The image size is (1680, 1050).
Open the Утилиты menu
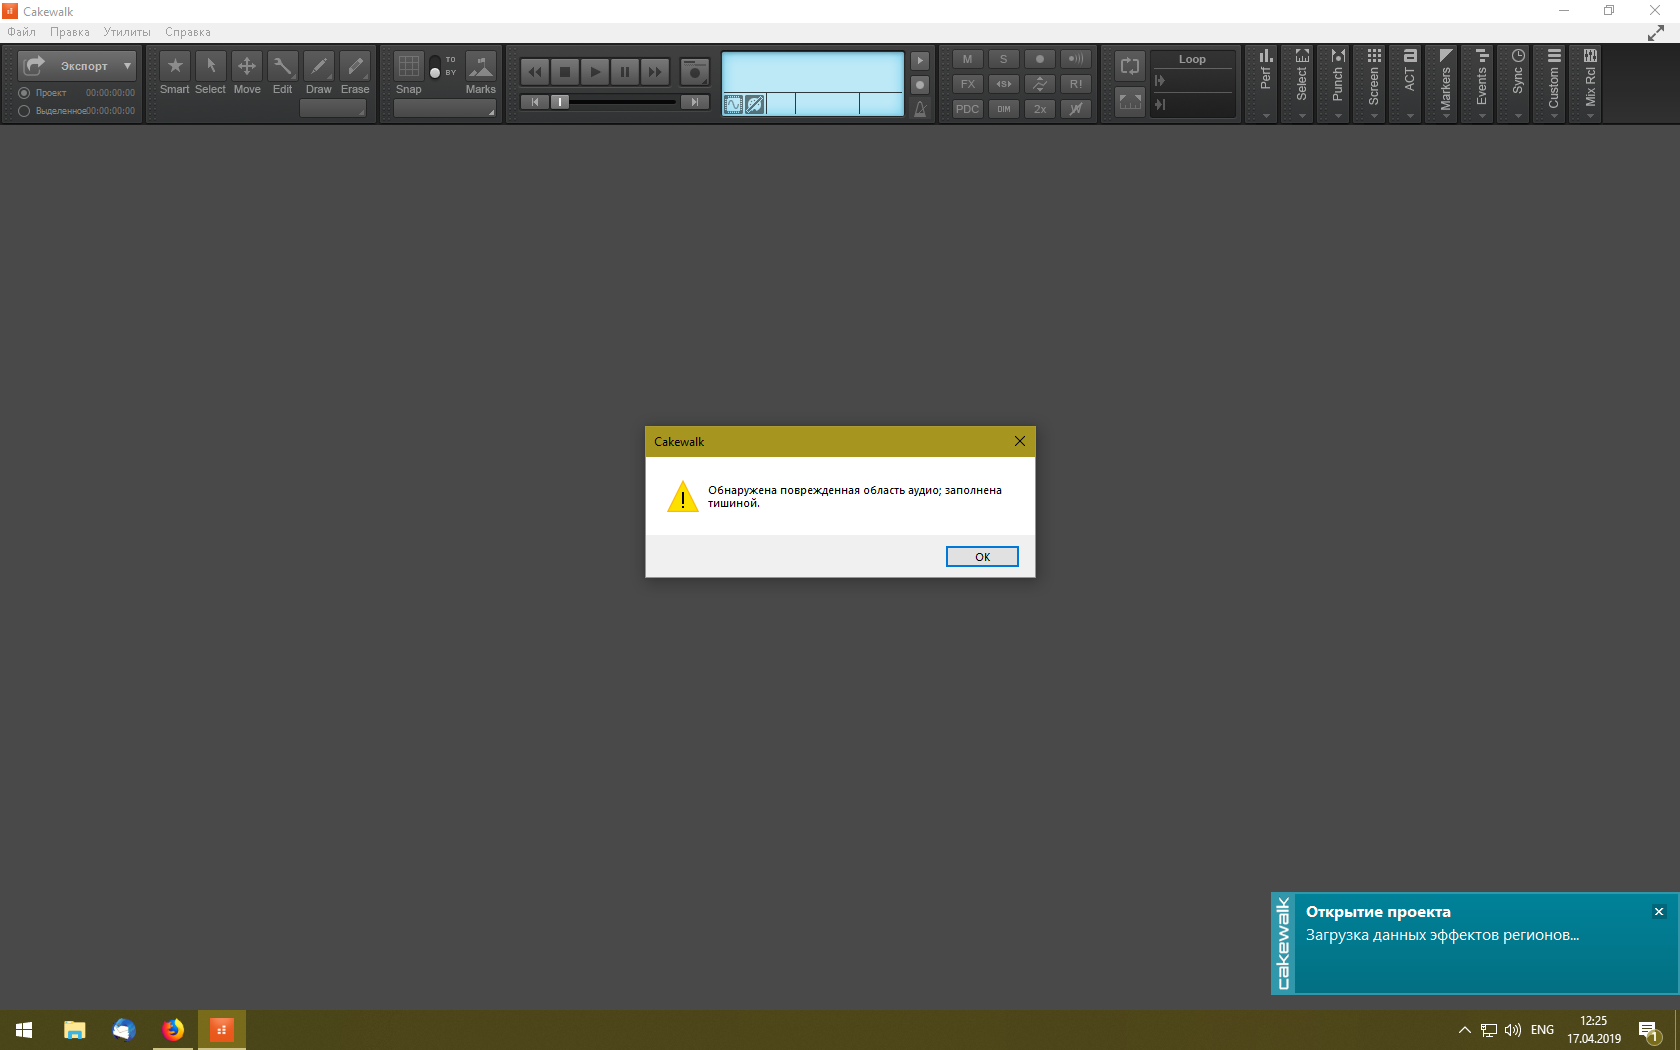tap(127, 32)
